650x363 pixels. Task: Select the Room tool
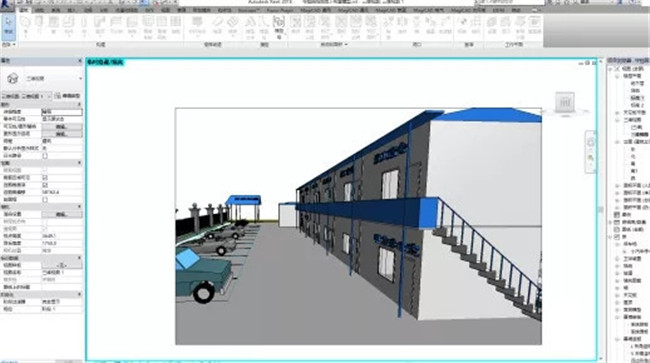[x=296, y=26]
